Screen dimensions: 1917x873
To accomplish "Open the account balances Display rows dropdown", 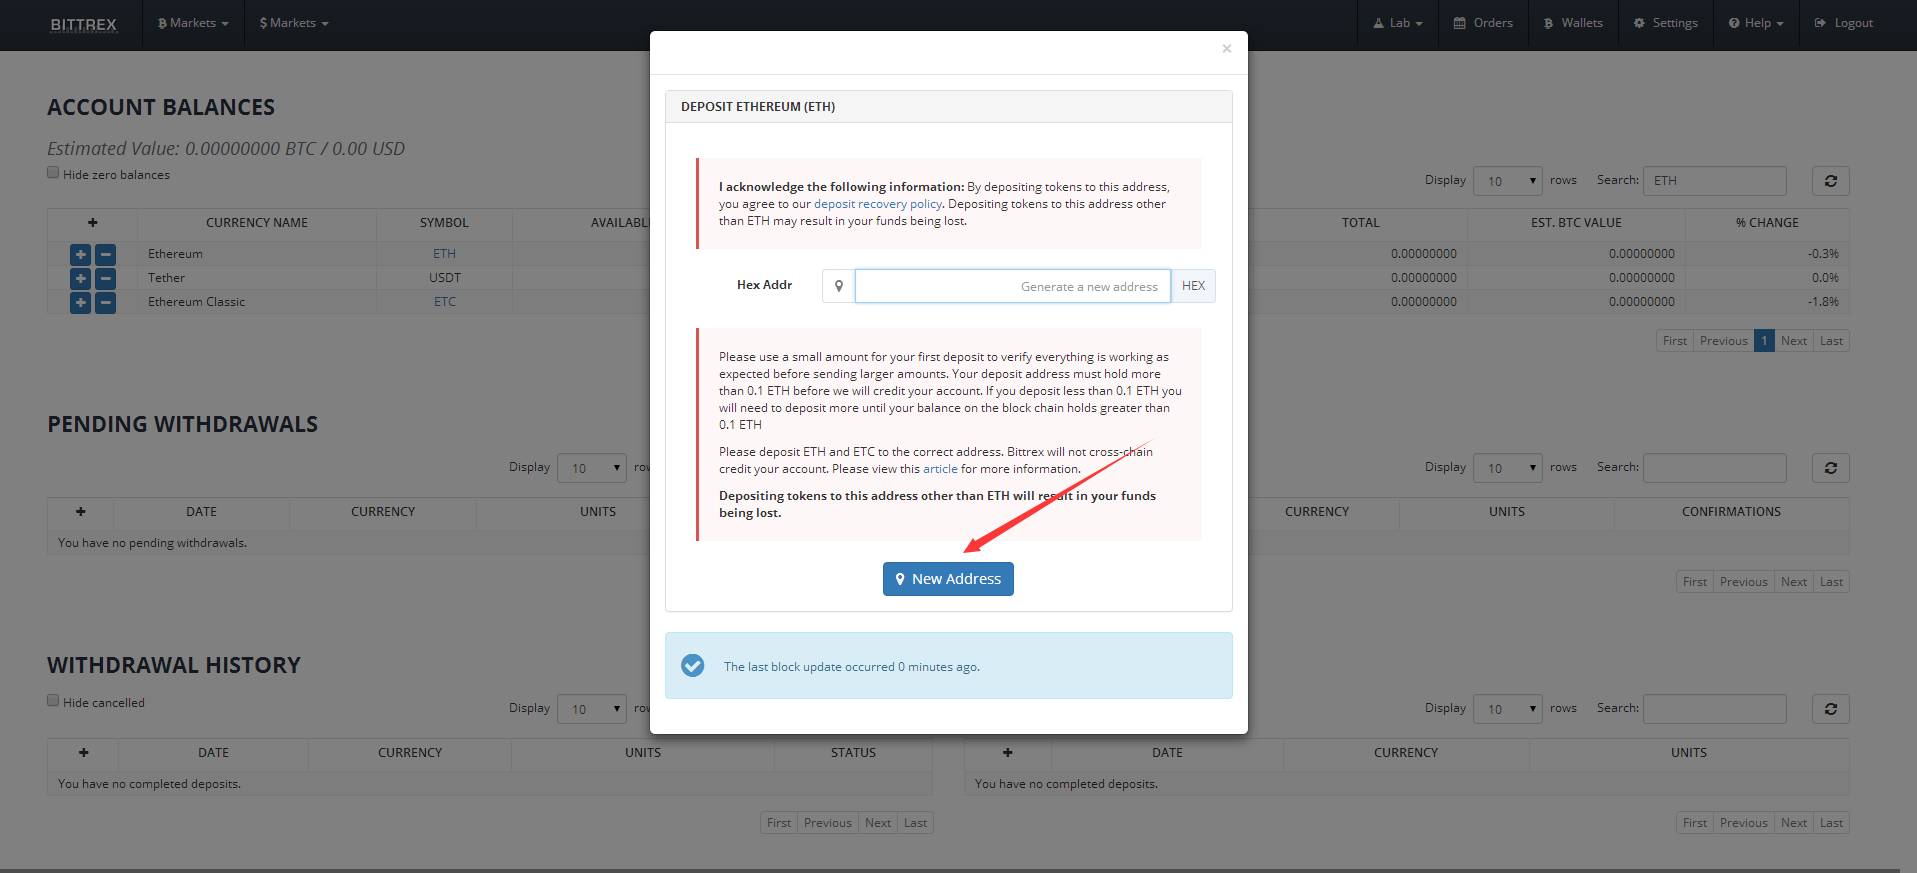I will [1509, 181].
